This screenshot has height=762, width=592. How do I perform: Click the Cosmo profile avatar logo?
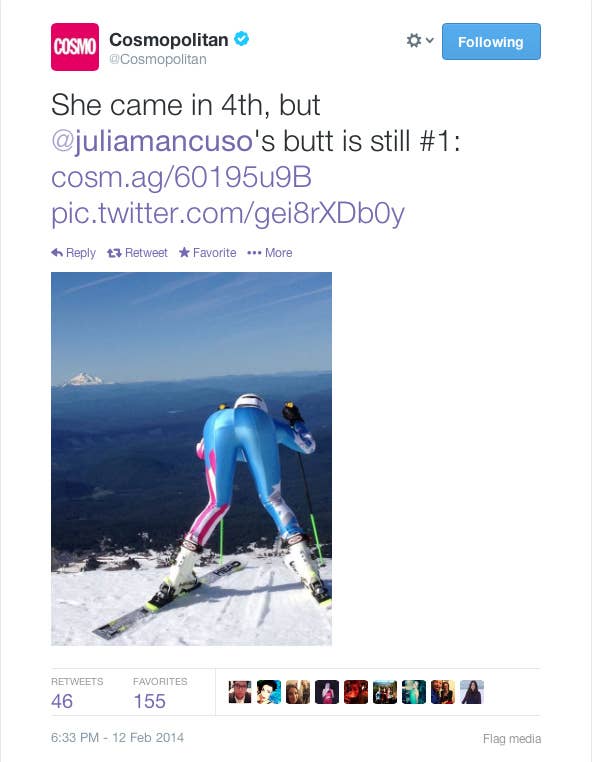[75, 47]
